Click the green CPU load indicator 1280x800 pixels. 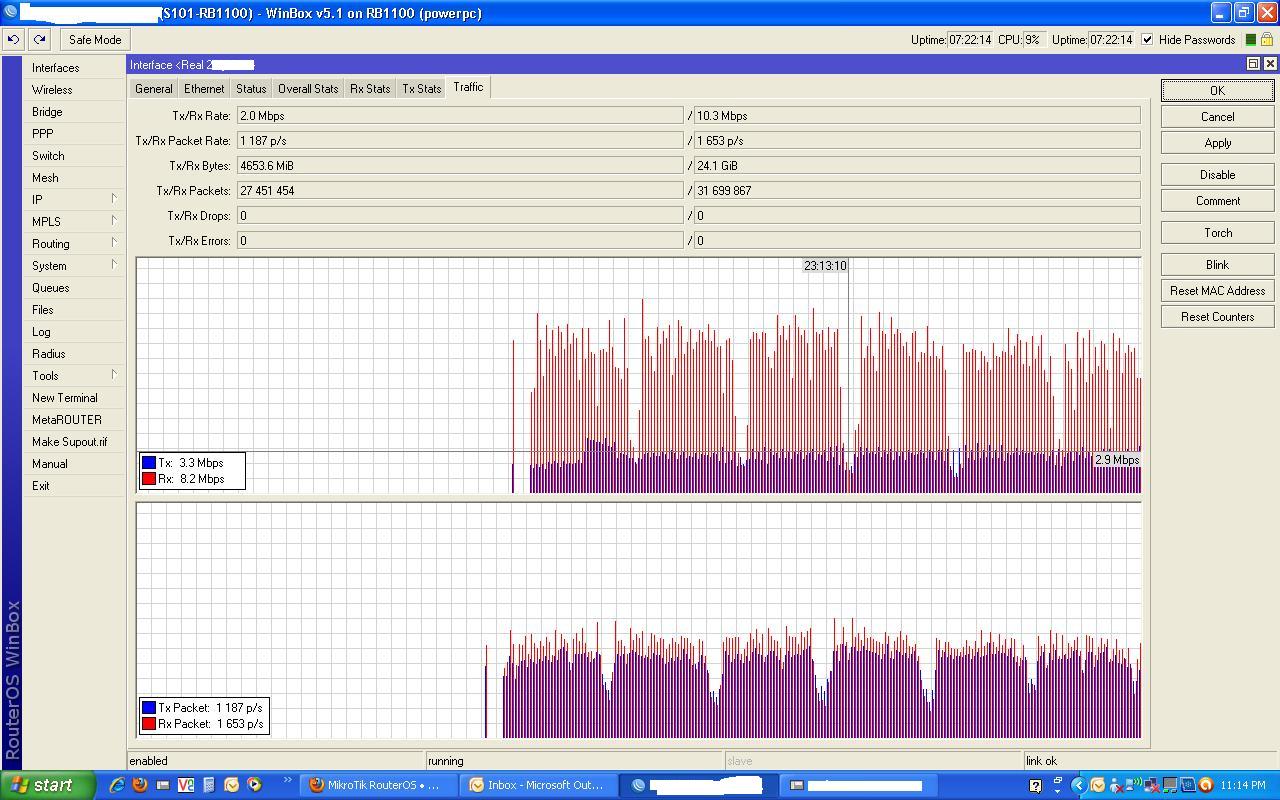coord(1250,40)
